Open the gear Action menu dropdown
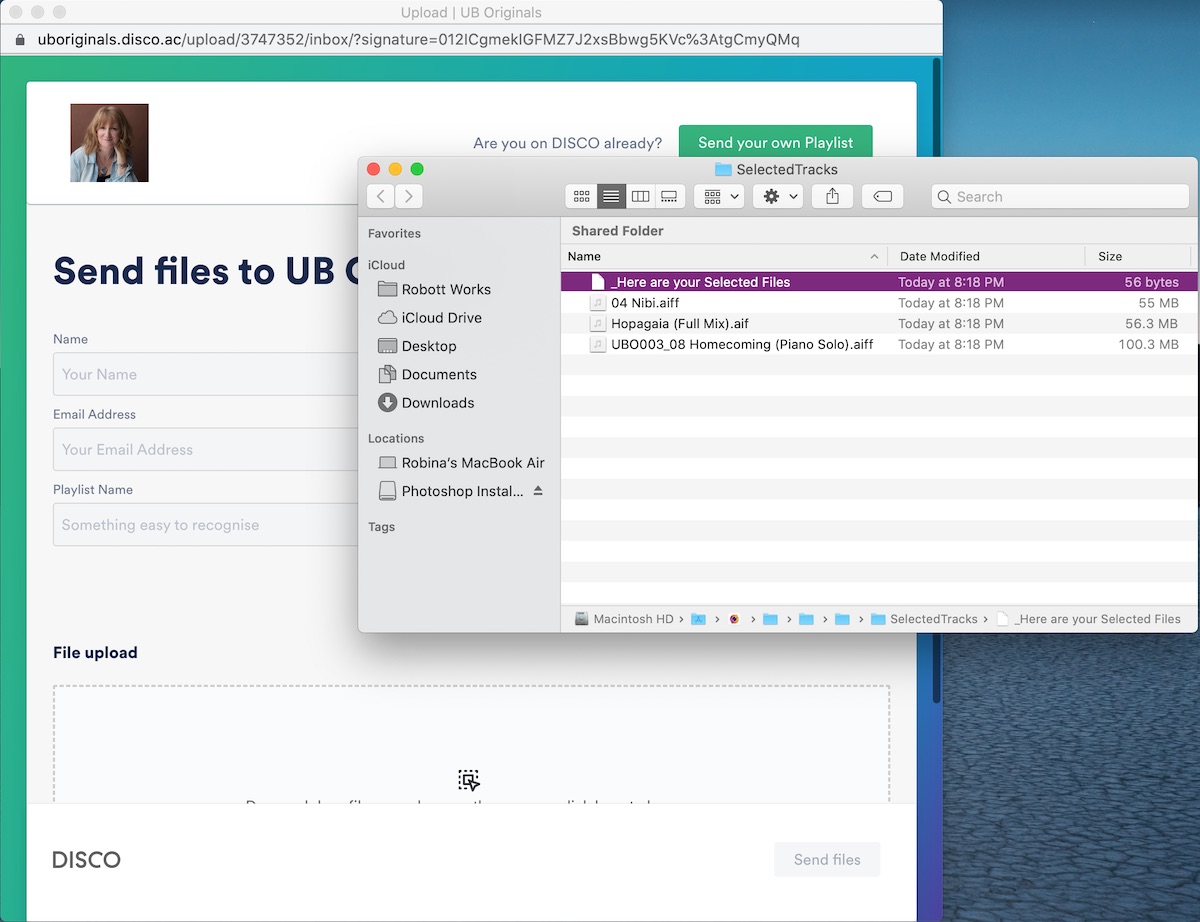Viewport: 1200px width, 922px height. pyautogui.click(x=778, y=196)
